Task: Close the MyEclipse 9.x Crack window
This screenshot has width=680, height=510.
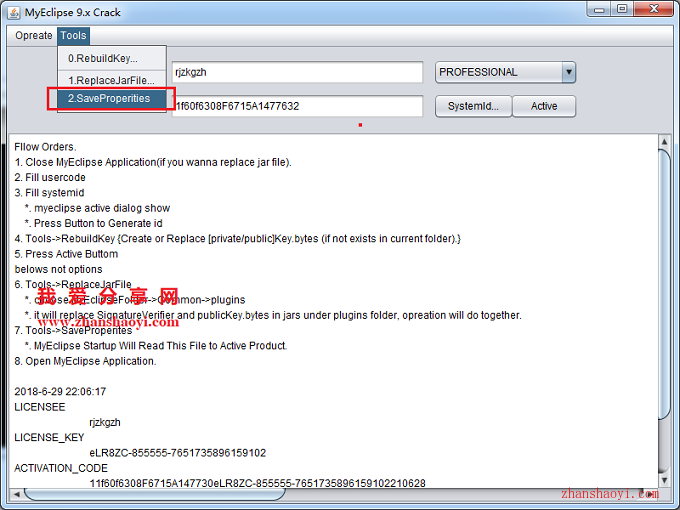Action: [654, 9]
